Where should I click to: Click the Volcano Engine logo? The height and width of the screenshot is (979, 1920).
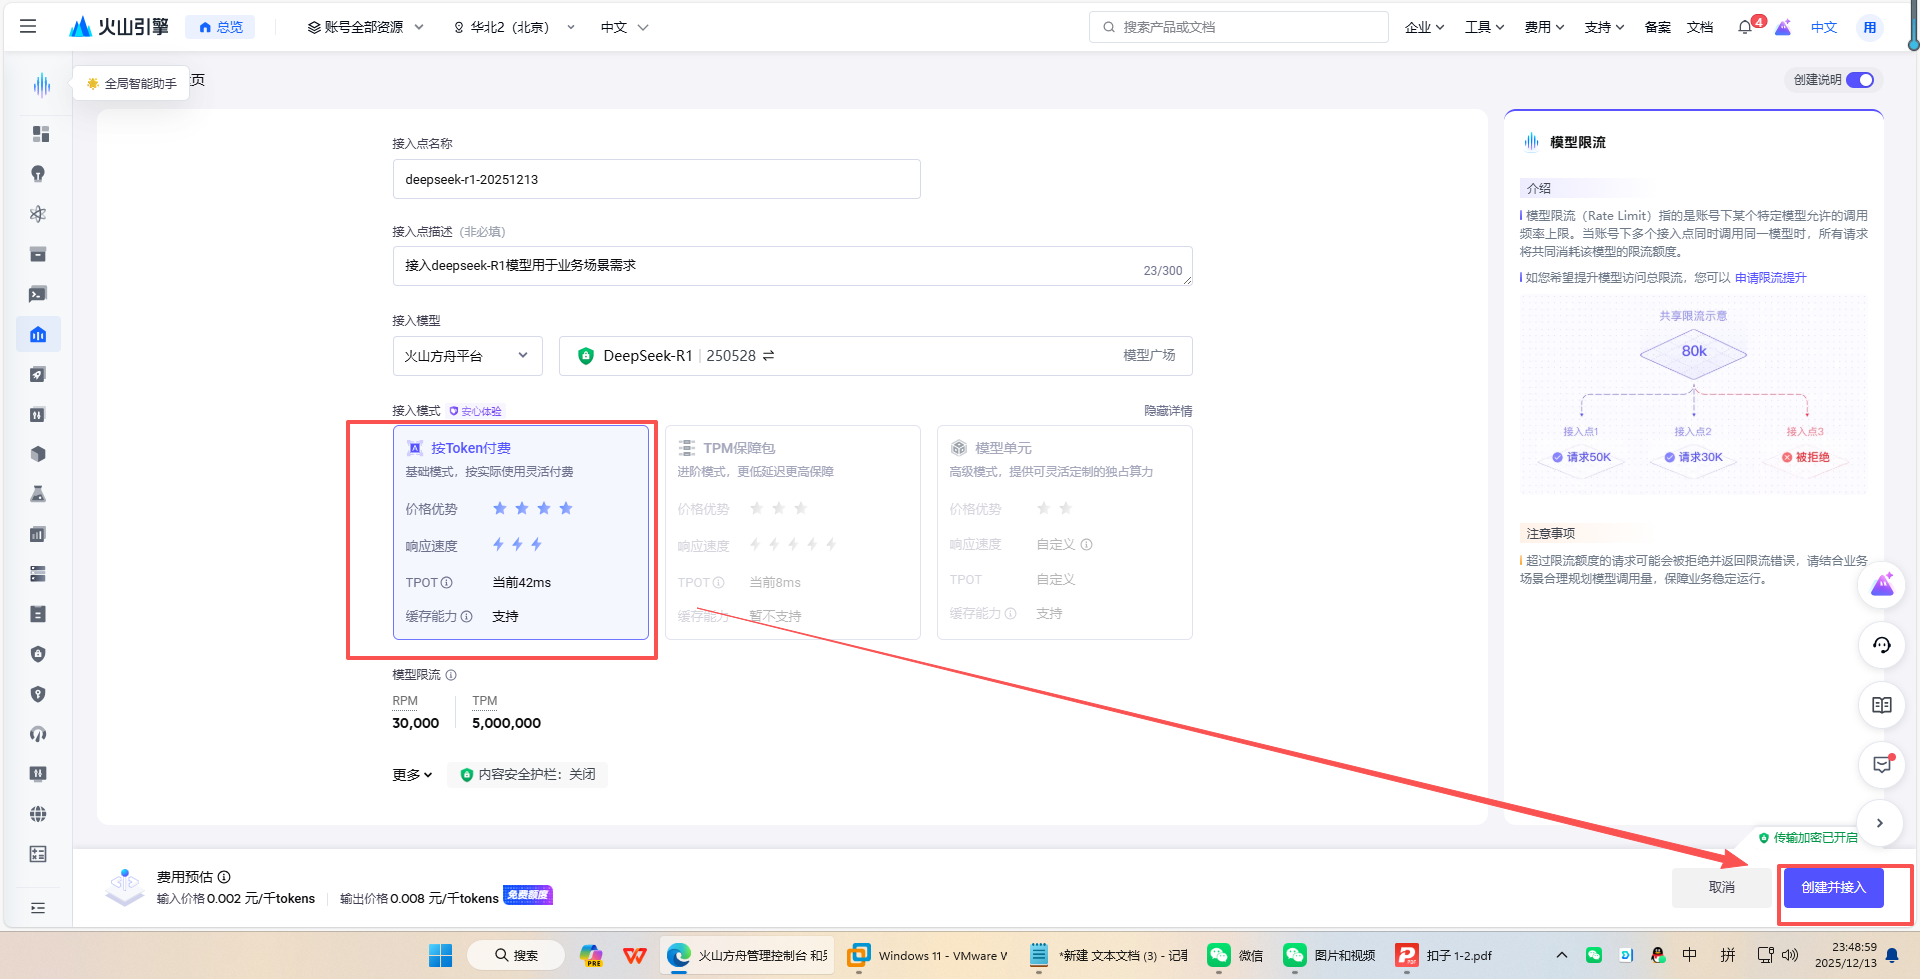pos(118,27)
